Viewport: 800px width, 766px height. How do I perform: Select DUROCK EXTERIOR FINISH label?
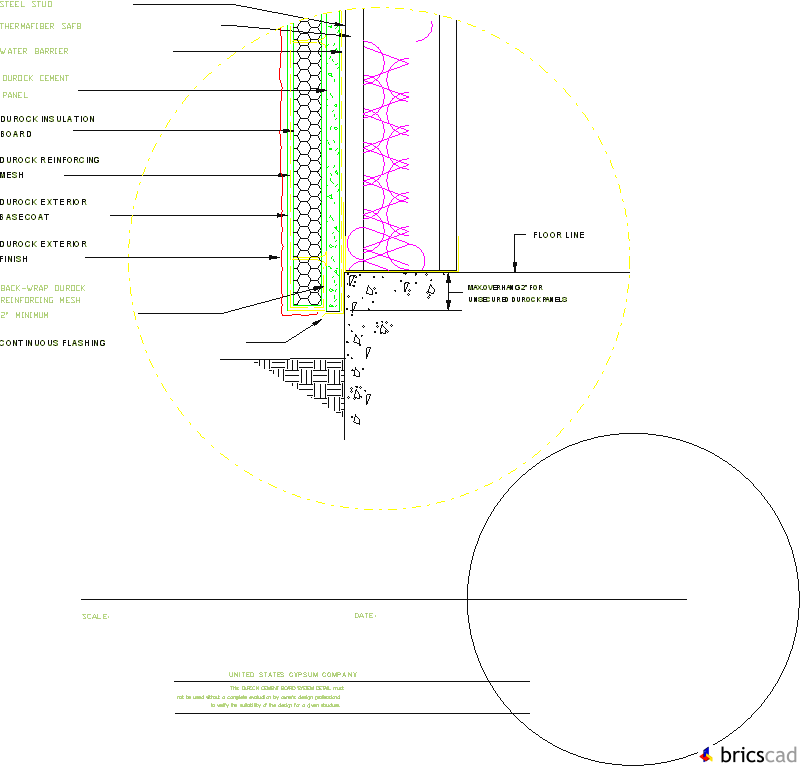43,251
